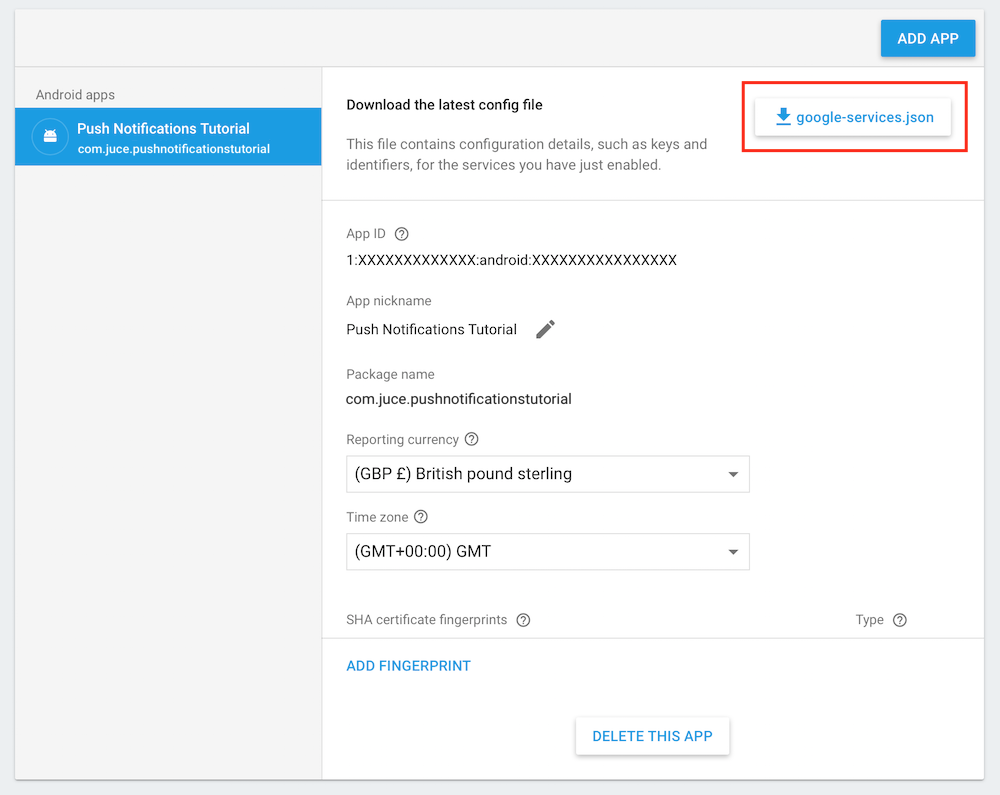Open the Reporting currency dropdown
Viewport: 1000px width, 795px height.
click(x=547, y=473)
